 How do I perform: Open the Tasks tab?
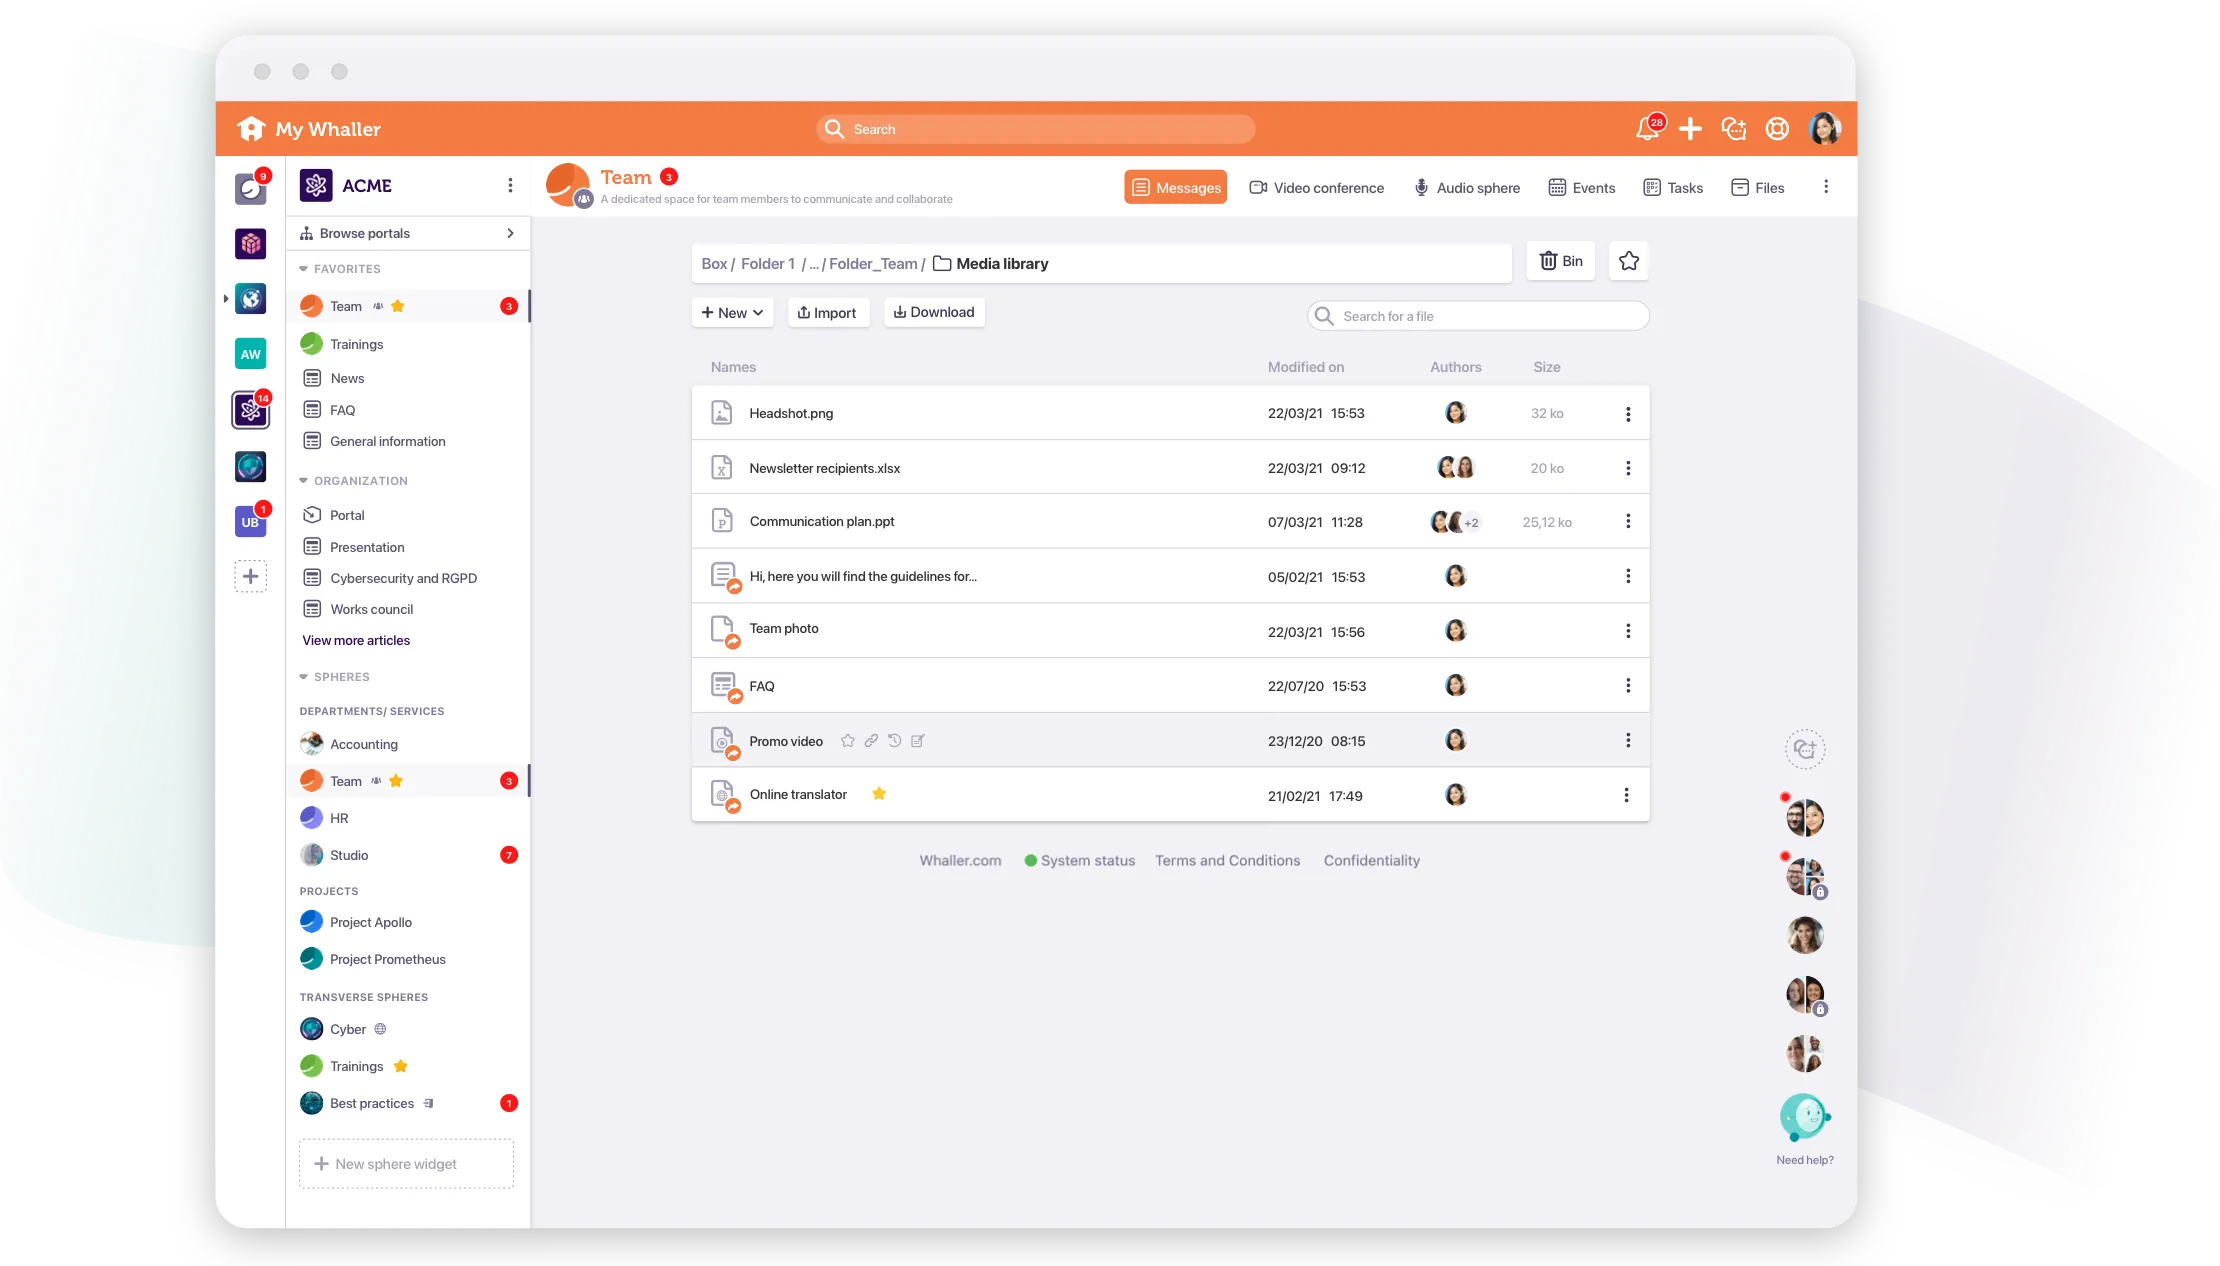click(1673, 188)
